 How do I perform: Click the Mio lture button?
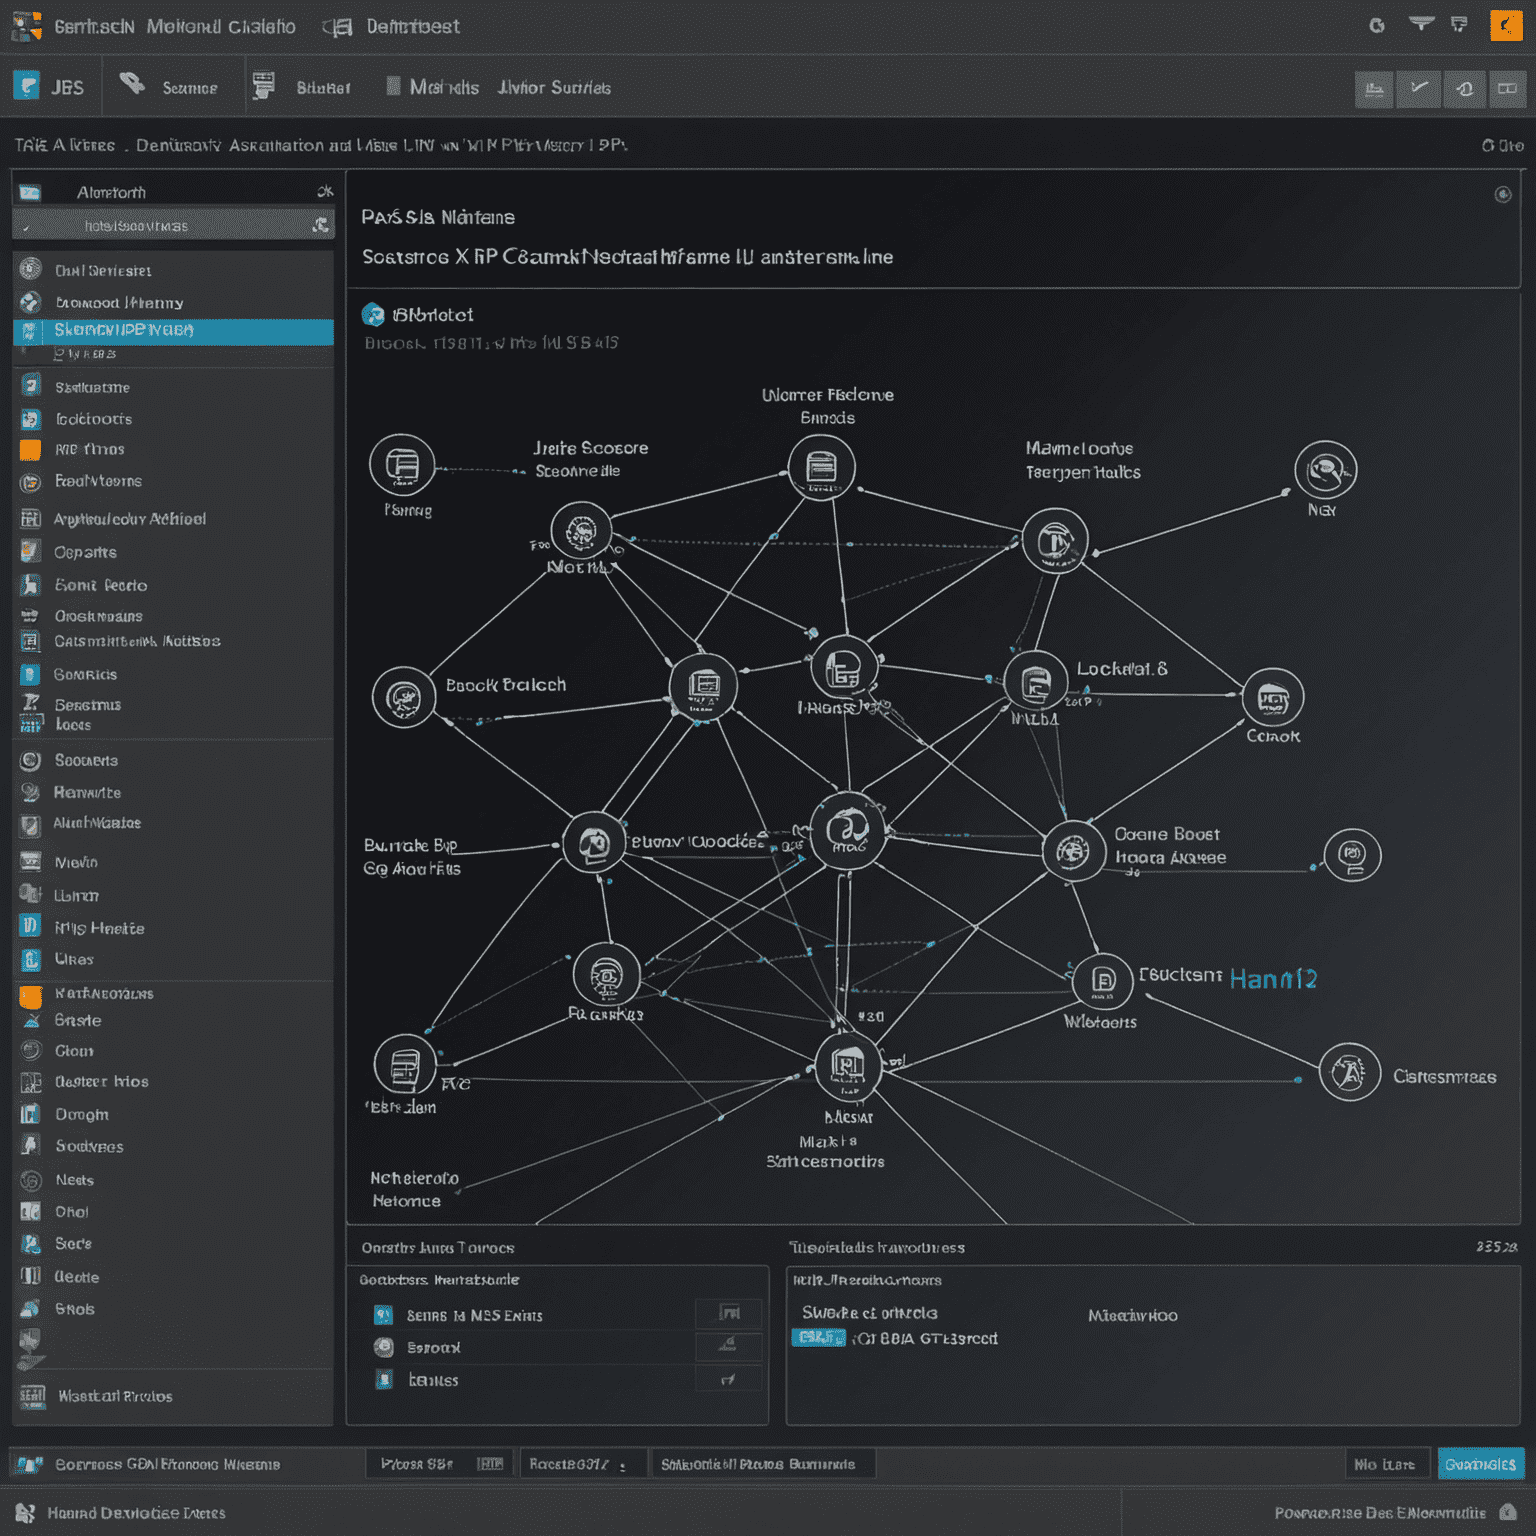1385,1464
